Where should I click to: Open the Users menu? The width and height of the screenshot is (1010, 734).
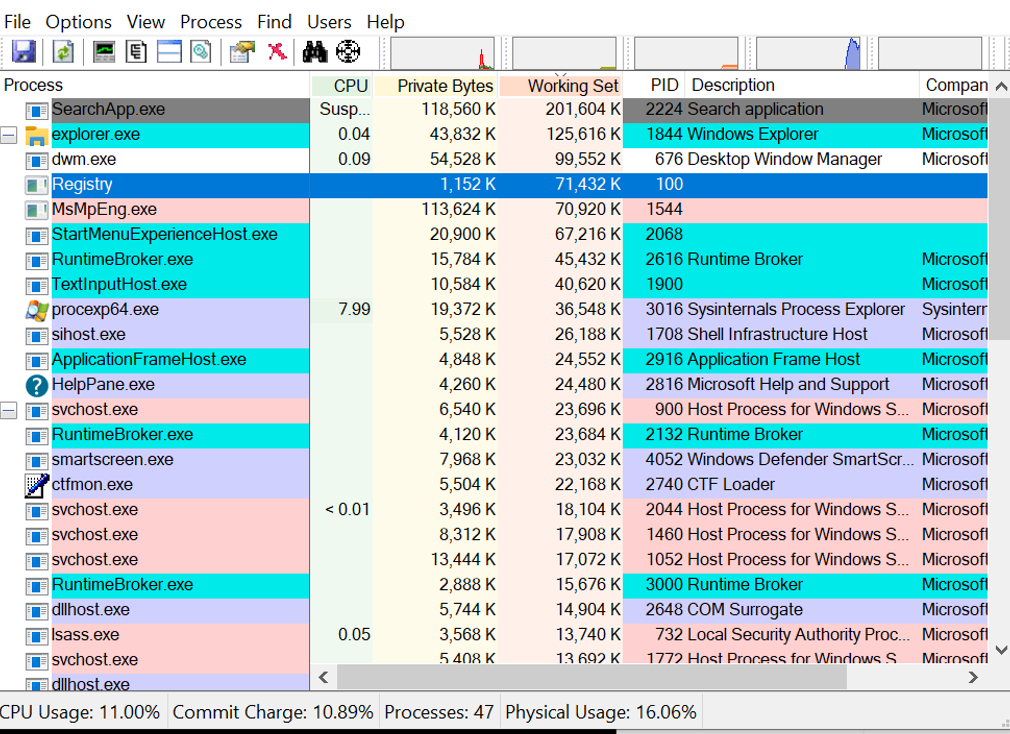click(329, 22)
